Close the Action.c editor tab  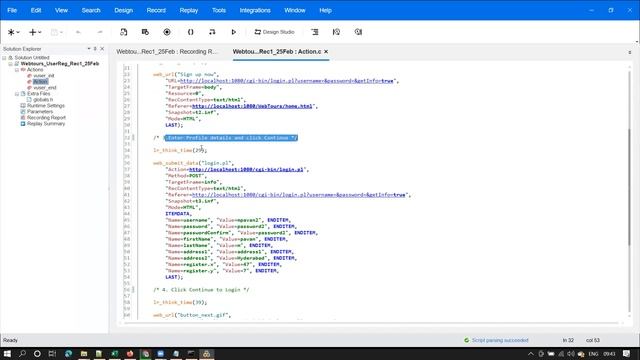point(326,51)
